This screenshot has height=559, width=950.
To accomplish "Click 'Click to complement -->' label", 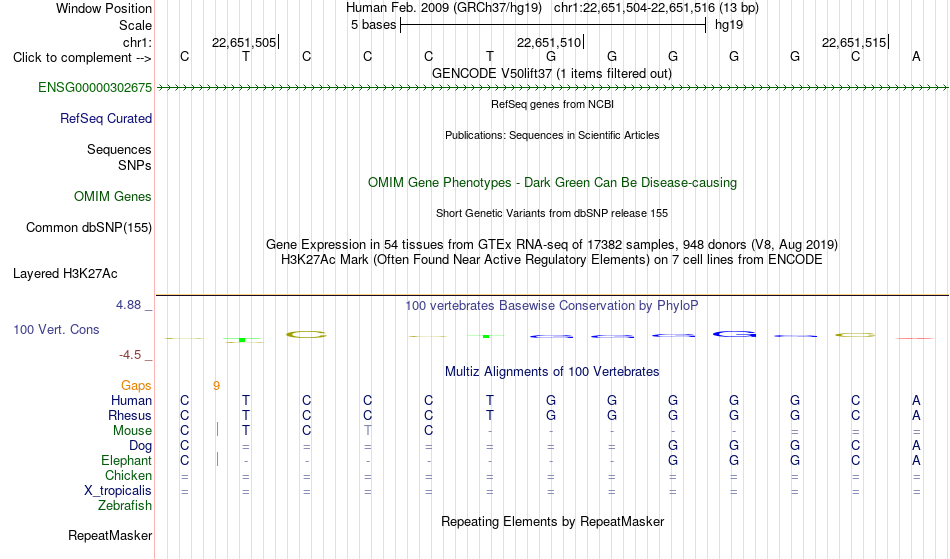I will click(82, 58).
